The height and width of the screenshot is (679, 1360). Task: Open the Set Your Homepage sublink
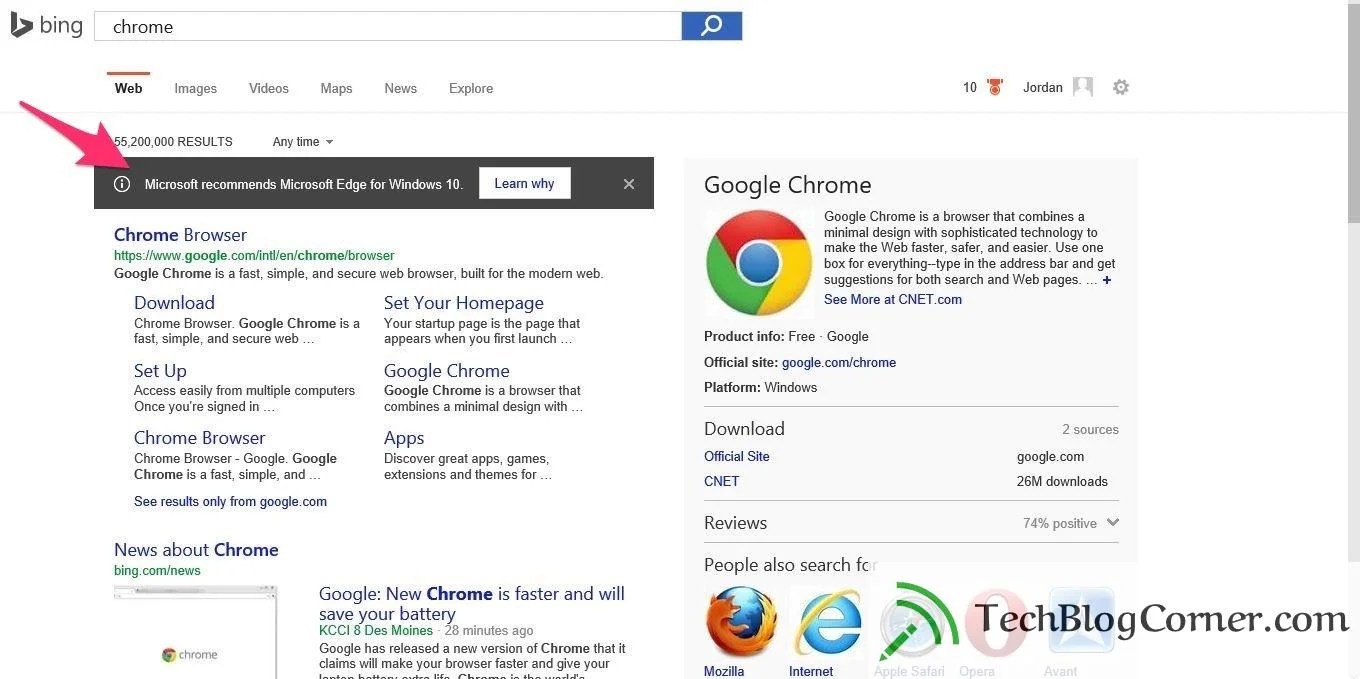point(464,303)
